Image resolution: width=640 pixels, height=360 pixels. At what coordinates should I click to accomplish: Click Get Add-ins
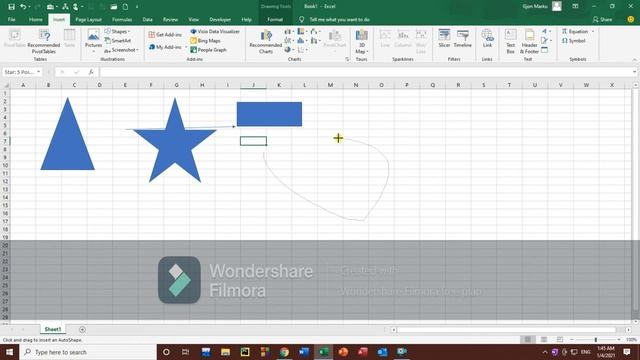tap(165, 35)
